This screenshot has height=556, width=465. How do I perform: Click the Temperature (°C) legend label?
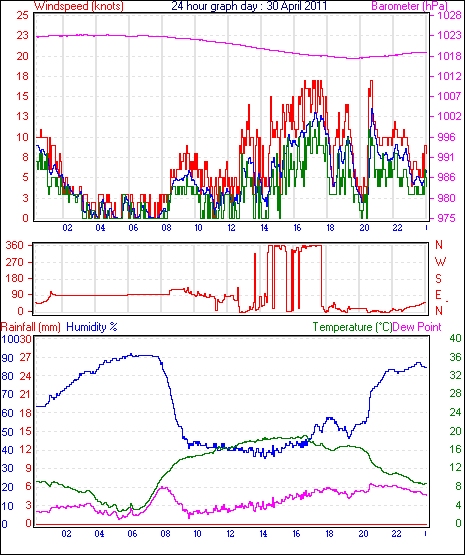(x=352, y=327)
